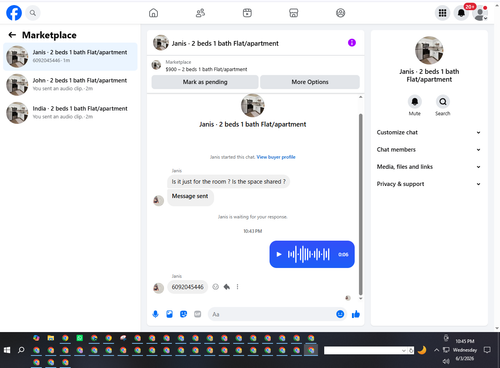Expand Customize chat section
Image resolution: width=500 pixels, height=368 pixels.
(429, 132)
